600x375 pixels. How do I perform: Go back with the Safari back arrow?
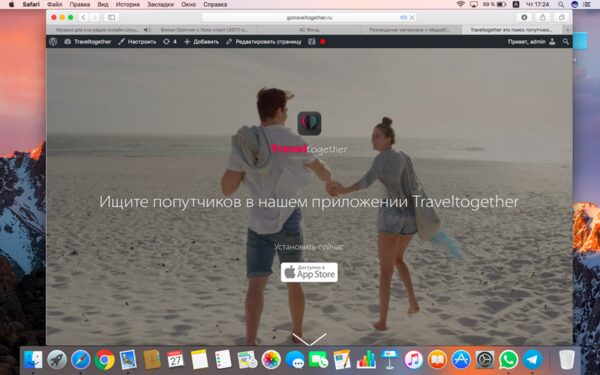[x=83, y=17]
